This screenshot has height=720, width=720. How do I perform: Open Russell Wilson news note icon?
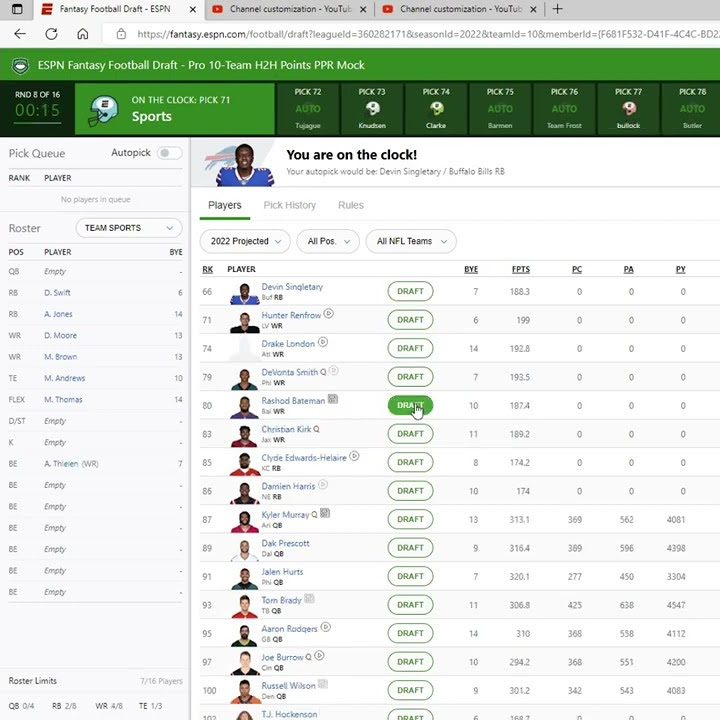pos(323,684)
